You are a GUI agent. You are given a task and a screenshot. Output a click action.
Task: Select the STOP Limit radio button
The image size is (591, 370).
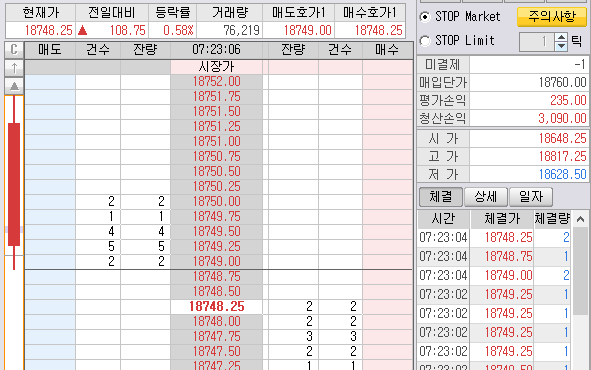(x=425, y=40)
